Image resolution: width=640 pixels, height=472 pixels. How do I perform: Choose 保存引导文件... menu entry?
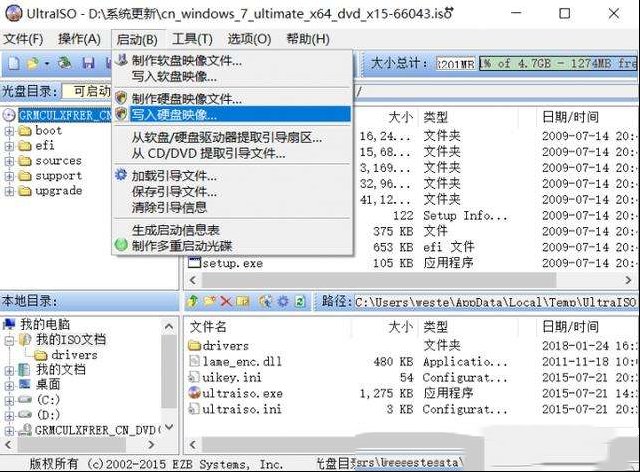(x=232, y=191)
